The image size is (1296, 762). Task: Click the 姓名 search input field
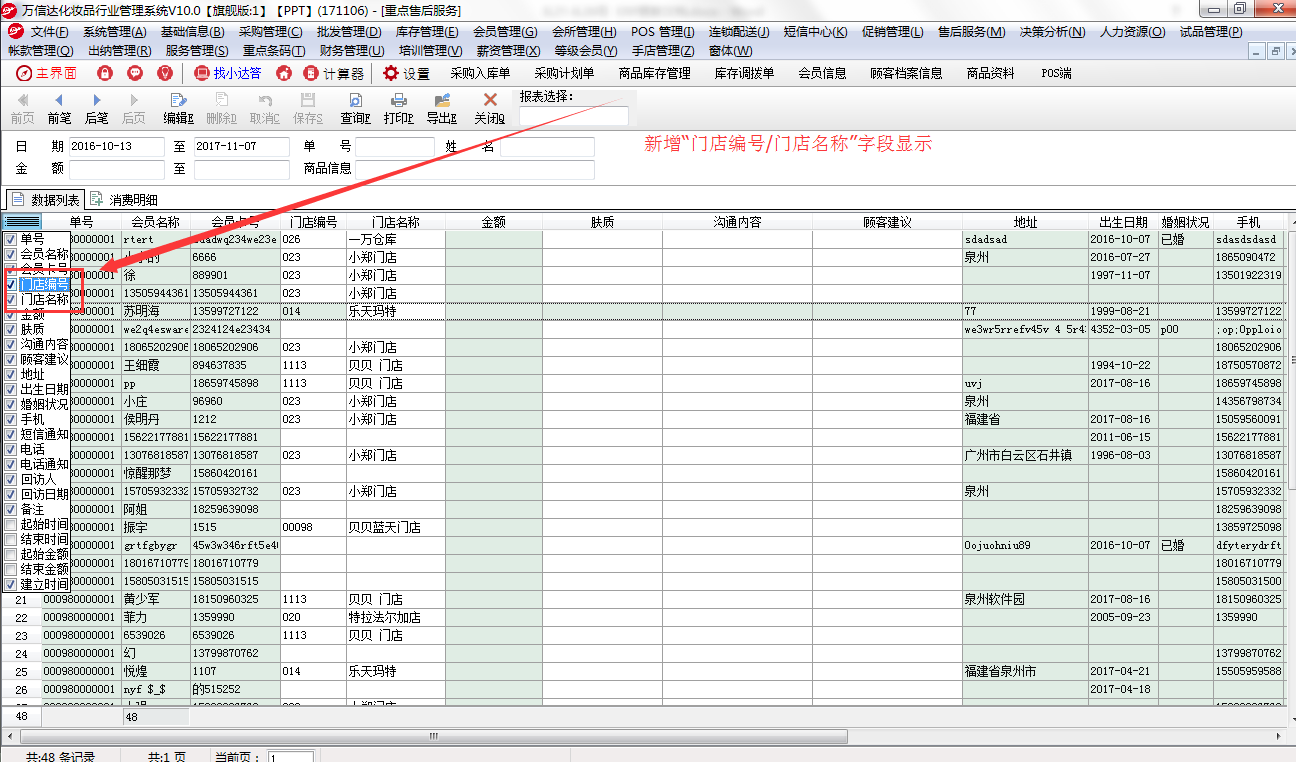[547, 146]
